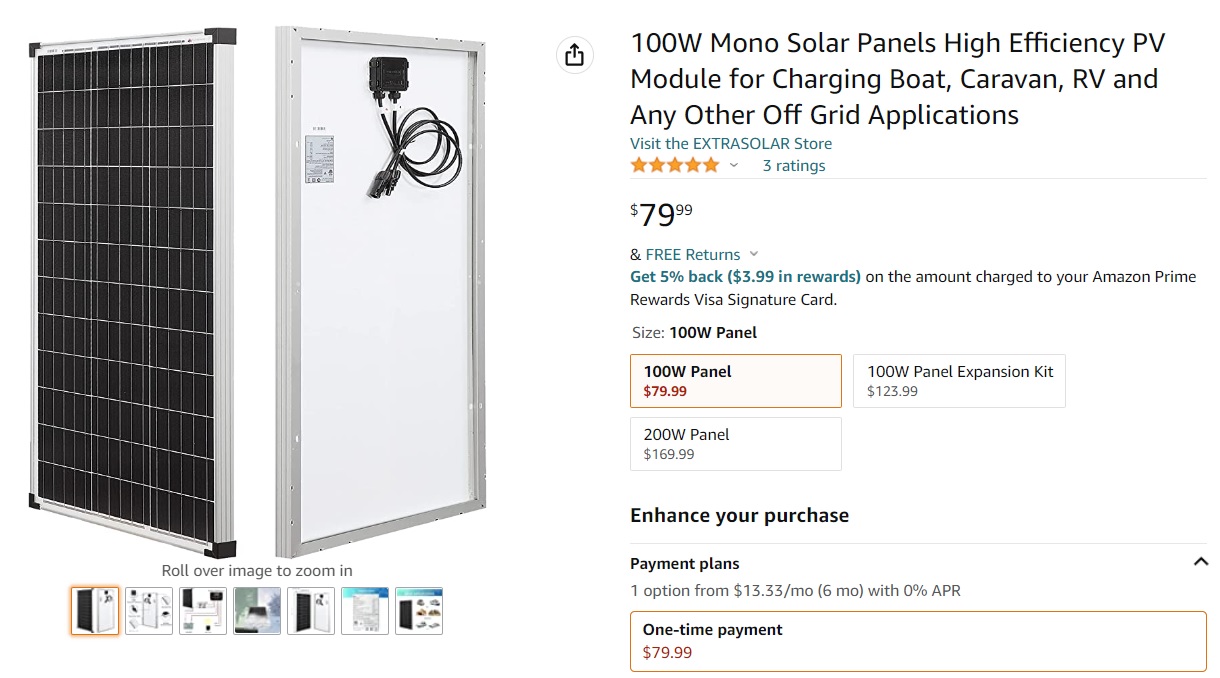Open the star rating breakdown chevron

pos(734,166)
